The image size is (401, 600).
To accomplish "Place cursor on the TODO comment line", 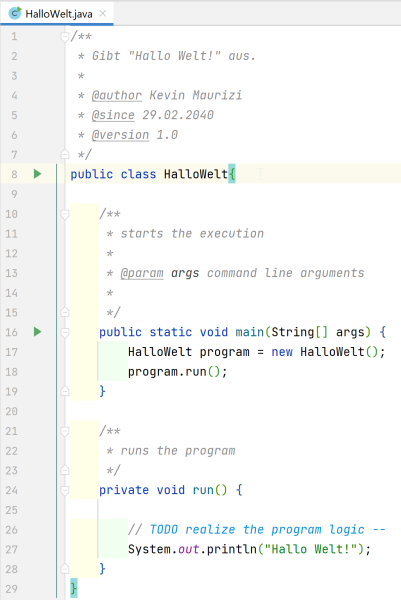I will (257, 530).
